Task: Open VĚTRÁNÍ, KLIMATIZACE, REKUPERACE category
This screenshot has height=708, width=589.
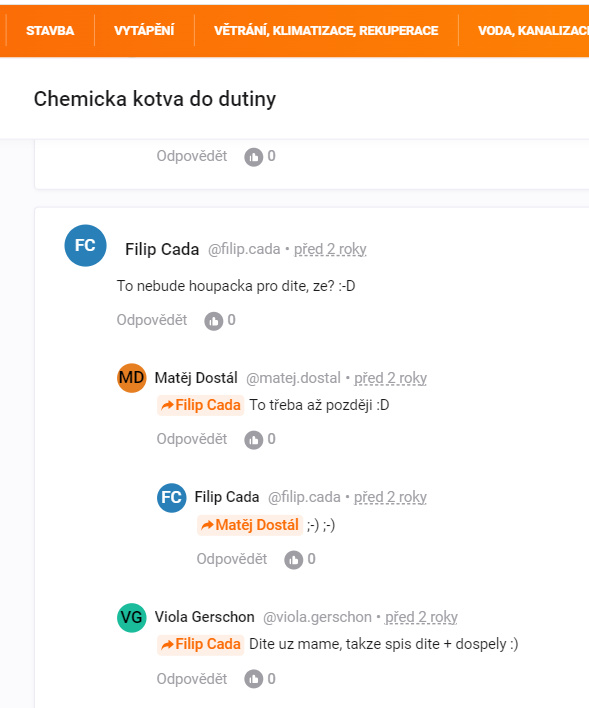Action: tap(326, 31)
